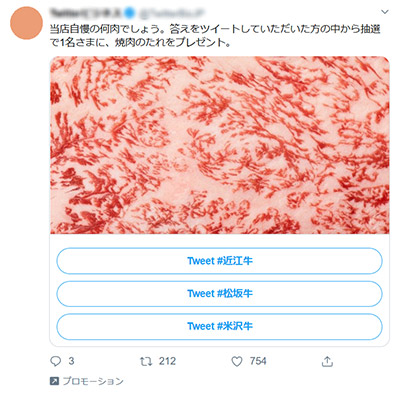
Task: Click the promotion arrow badge icon
Action: 54,381
